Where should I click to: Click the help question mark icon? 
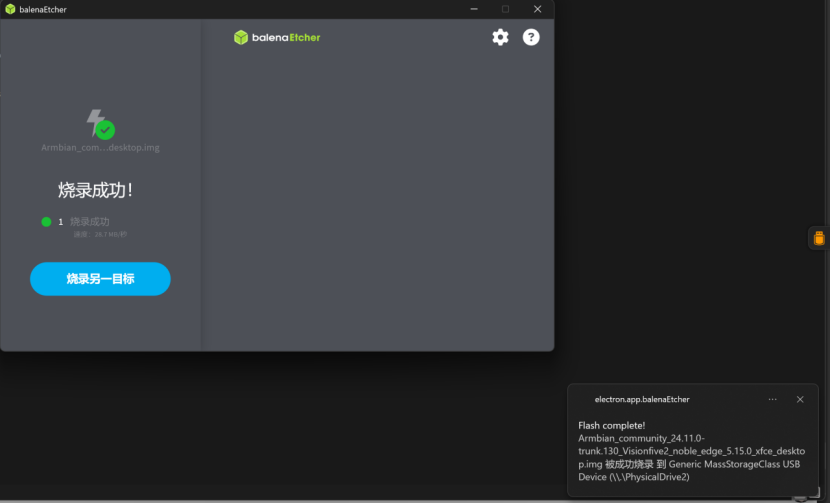pos(531,37)
